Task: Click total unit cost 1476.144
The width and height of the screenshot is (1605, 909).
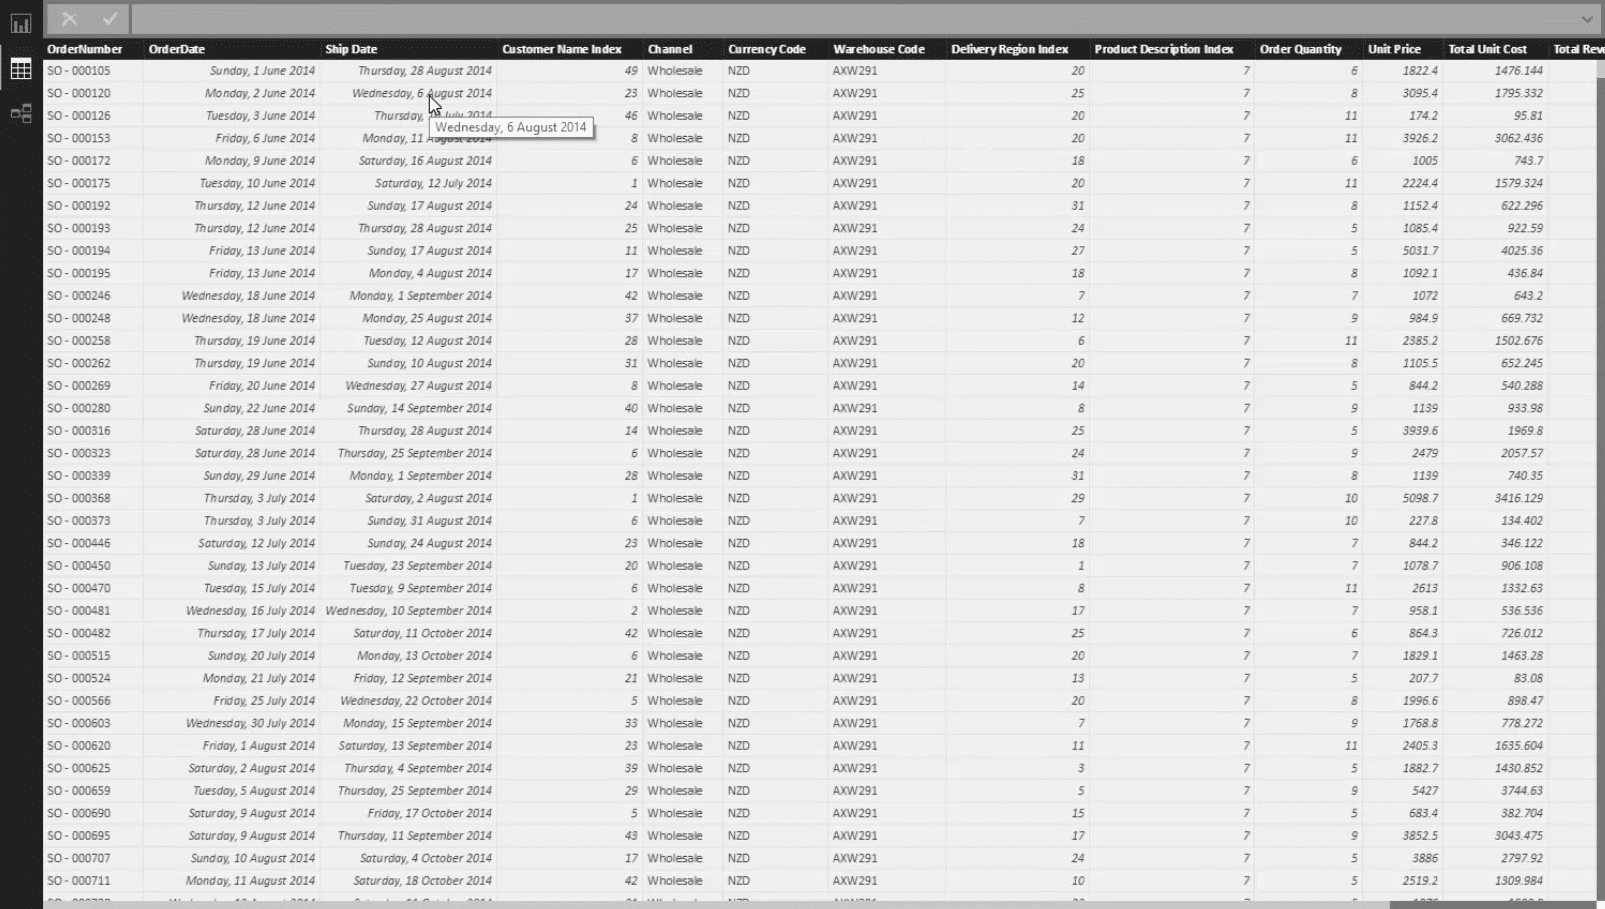Action: coord(1519,71)
